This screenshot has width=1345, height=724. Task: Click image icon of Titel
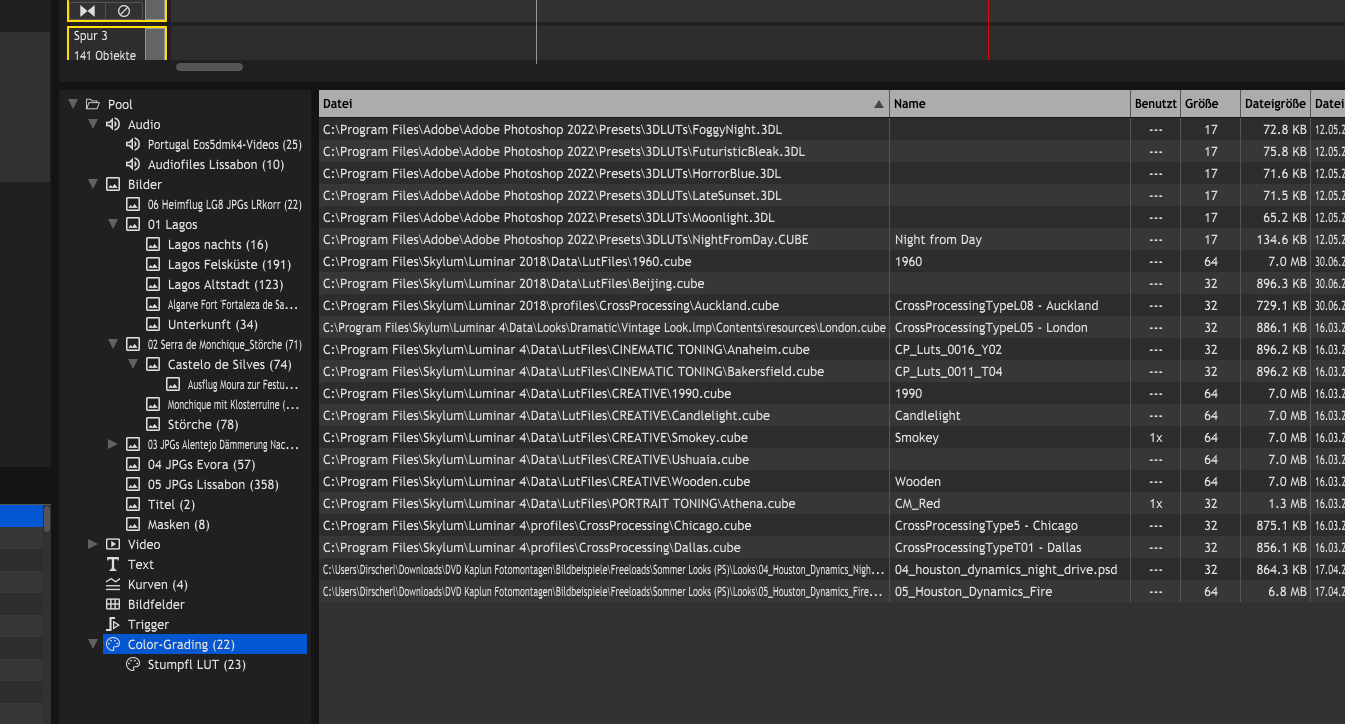(133, 504)
